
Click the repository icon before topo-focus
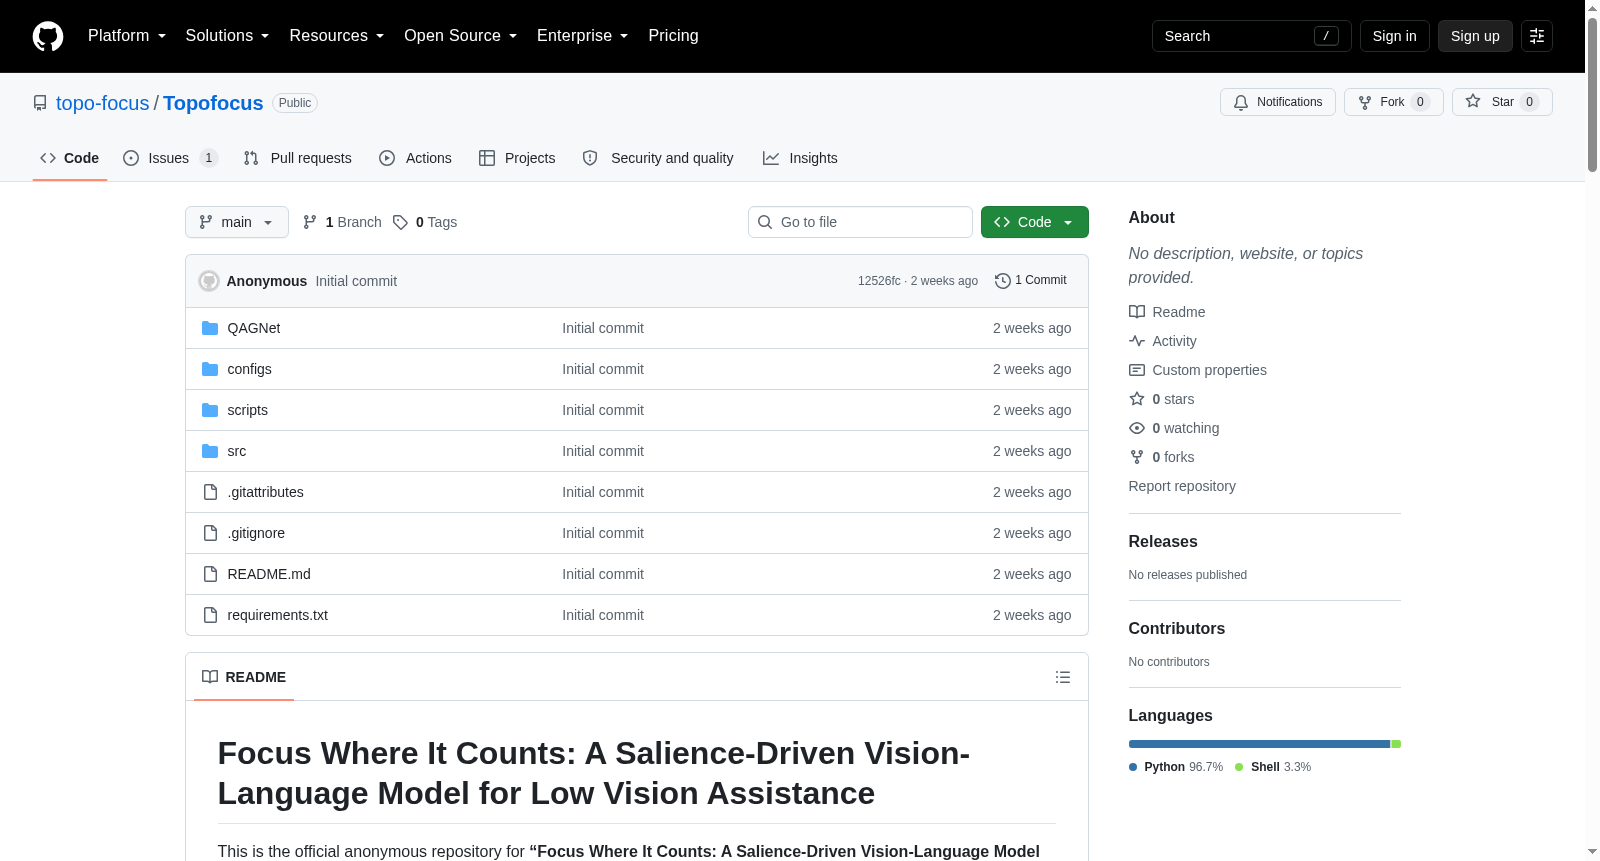coord(40,103)
